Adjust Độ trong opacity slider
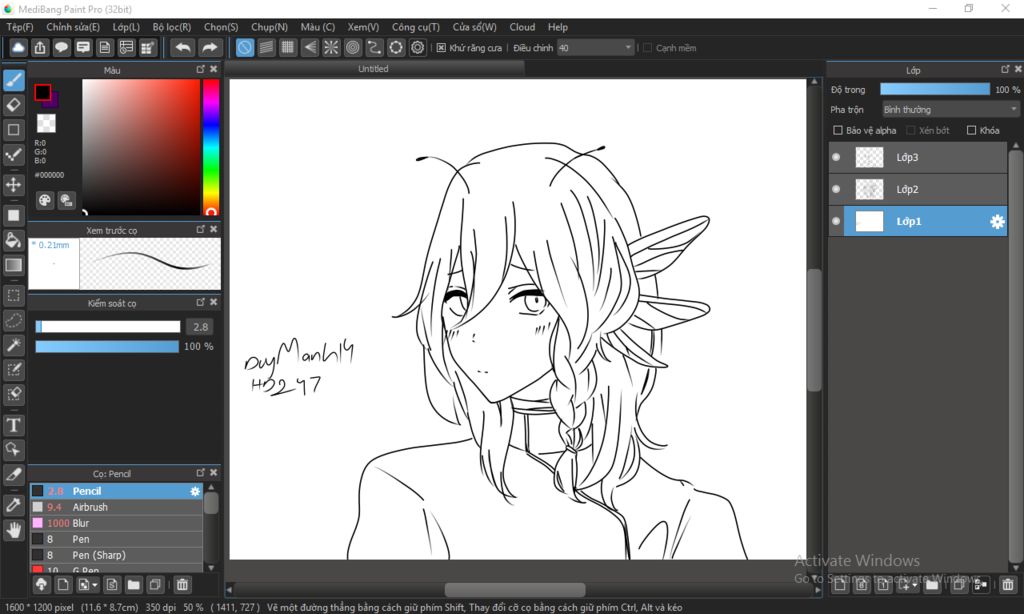This screenshot has height=614, width=1024. coord(935,89)
